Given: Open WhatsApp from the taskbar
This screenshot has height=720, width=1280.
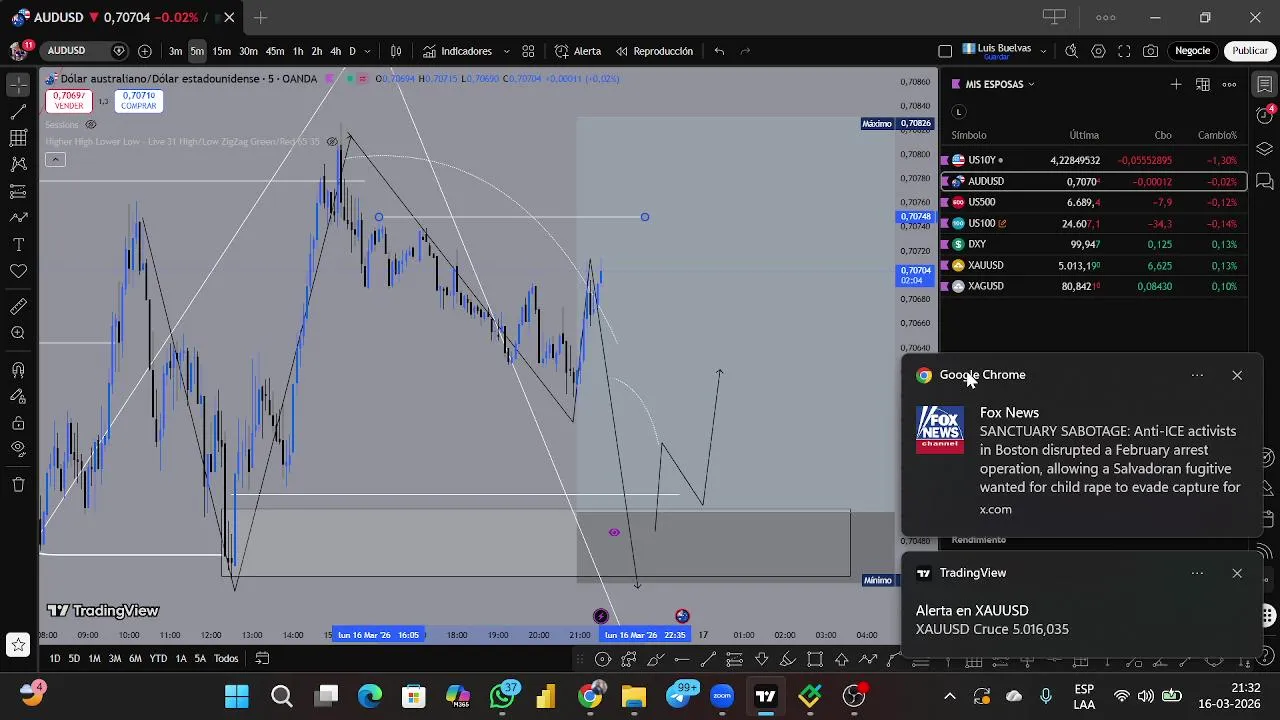Looking at the screenshot, I should [503, 696].
